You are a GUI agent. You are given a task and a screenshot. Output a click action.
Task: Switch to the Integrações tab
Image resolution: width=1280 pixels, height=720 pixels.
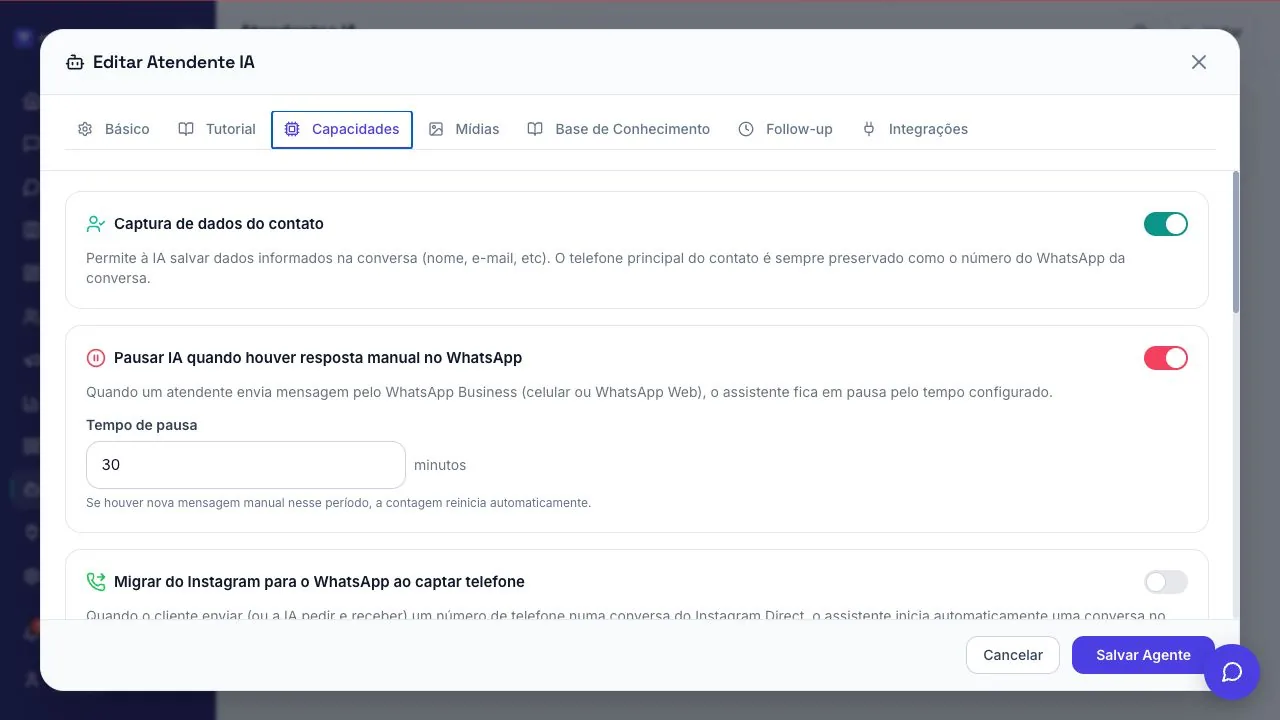point(915,129)
